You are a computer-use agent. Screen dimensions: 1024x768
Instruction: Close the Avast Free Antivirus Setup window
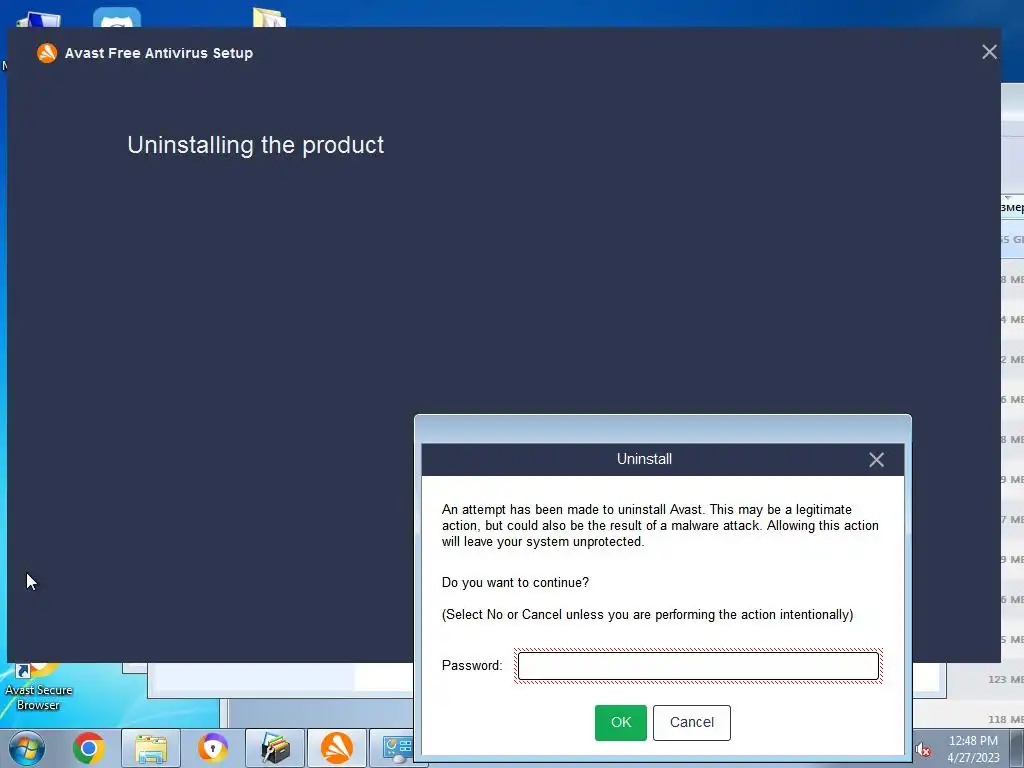(x=989, y=52)
